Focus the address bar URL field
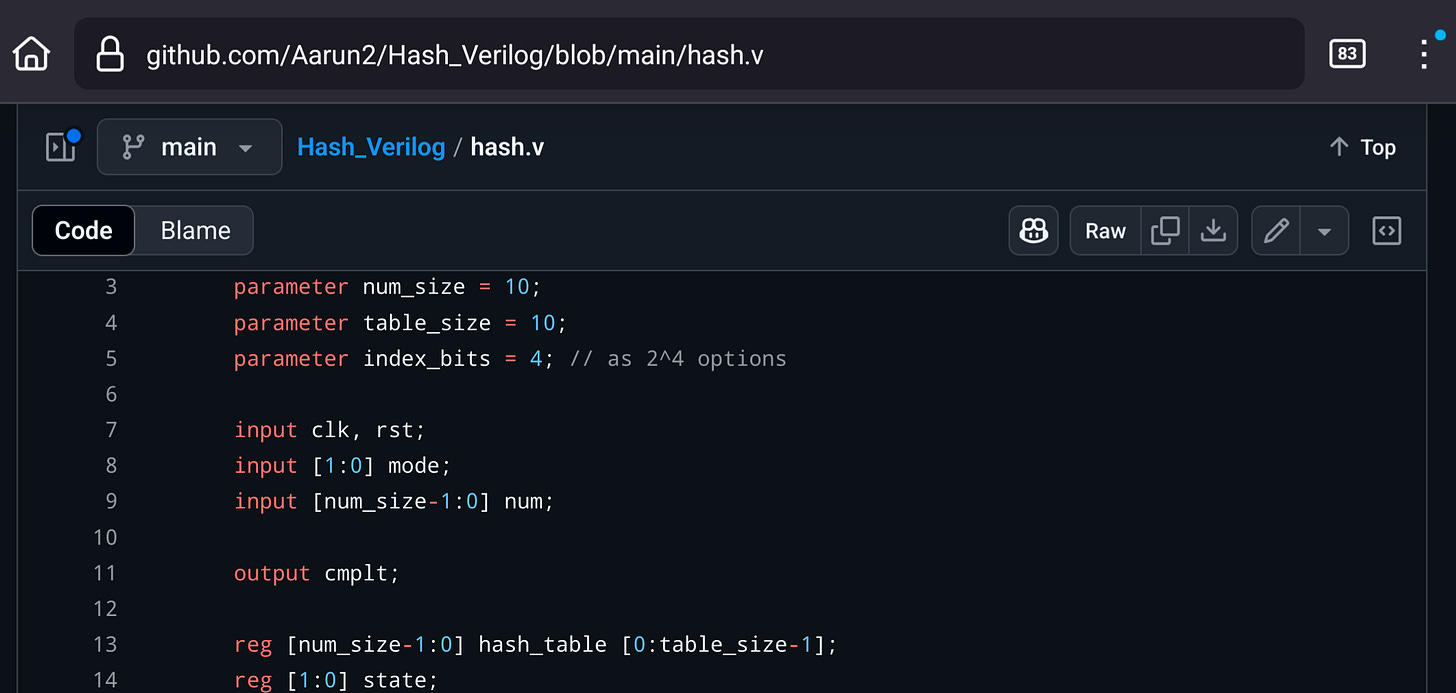 (x=689, y=54)
